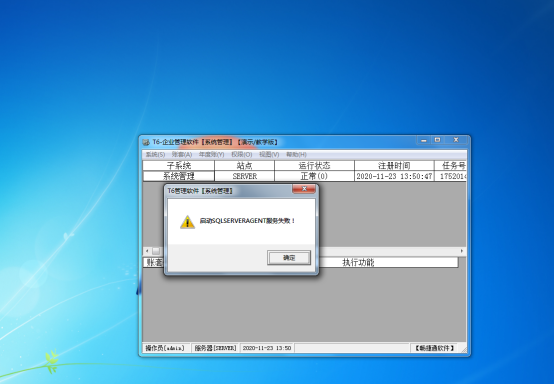Open the 账套(A) menu
This screenshot has width=554, height=384.
tap(182, 154)
